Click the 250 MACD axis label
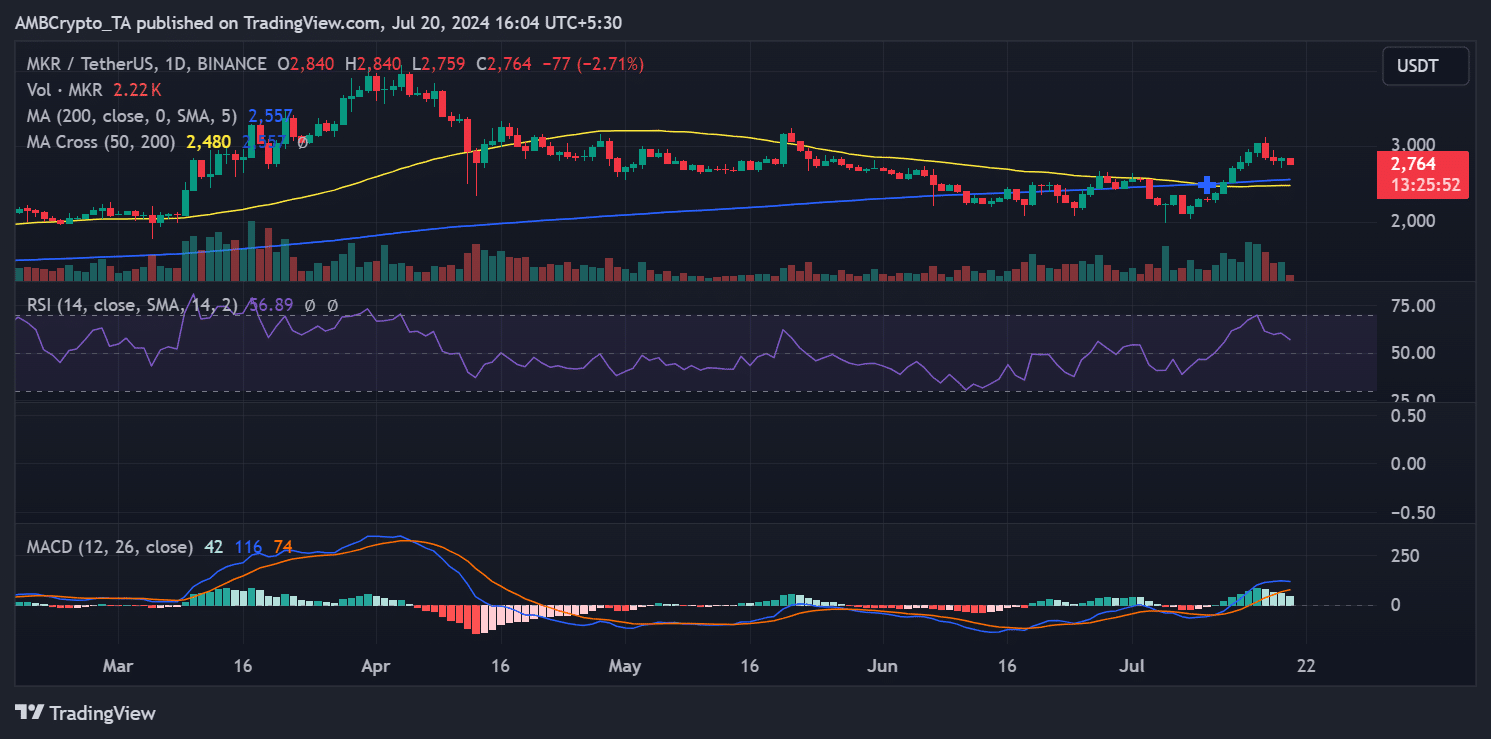 (1406, 556)
